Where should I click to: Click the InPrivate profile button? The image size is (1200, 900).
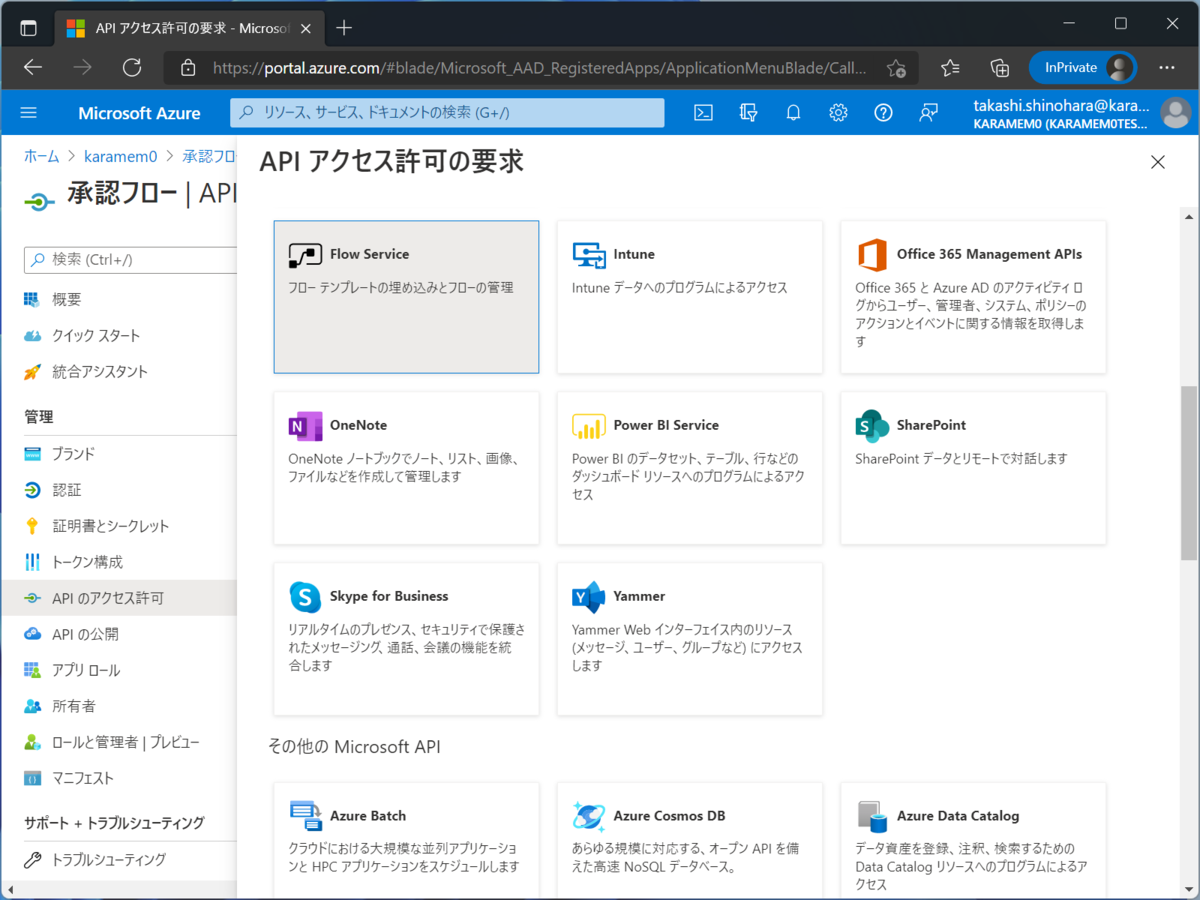point(1083,67)
